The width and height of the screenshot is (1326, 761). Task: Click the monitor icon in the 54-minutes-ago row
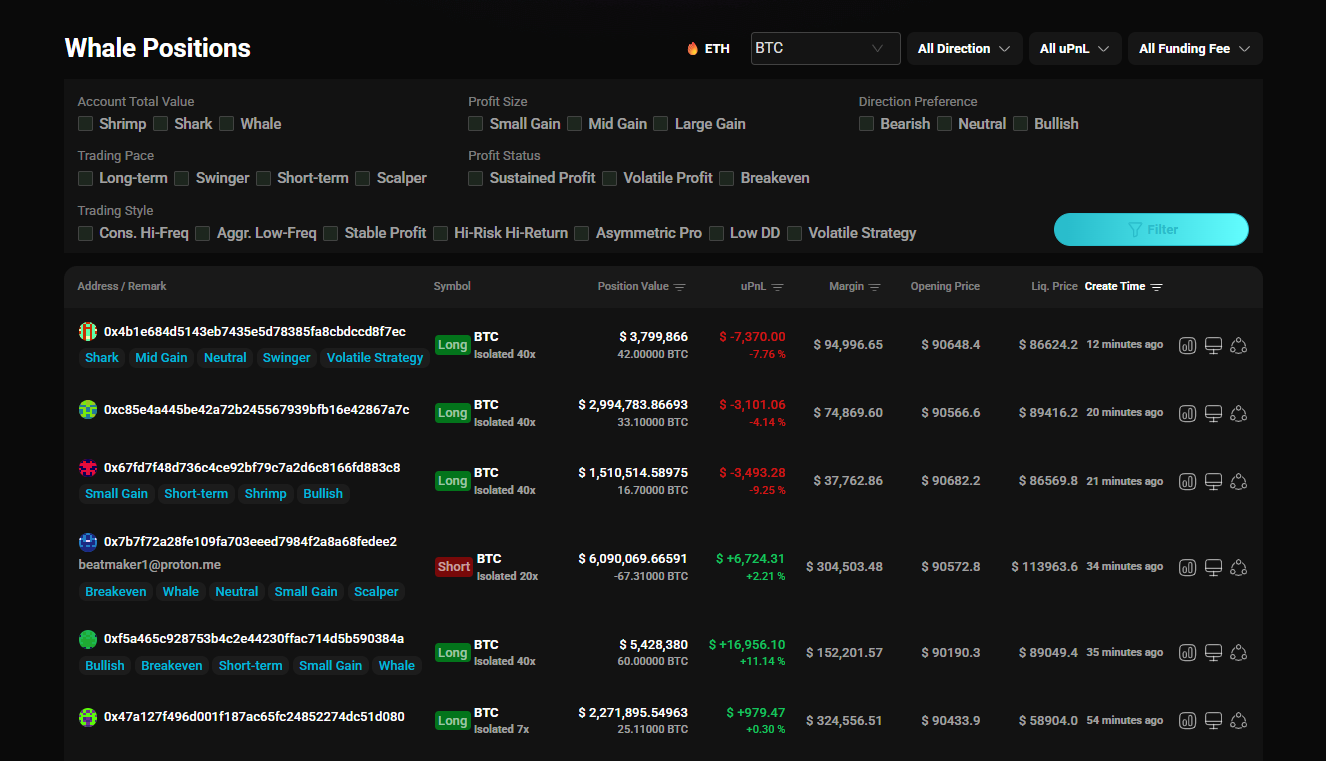click(1213, 720)
